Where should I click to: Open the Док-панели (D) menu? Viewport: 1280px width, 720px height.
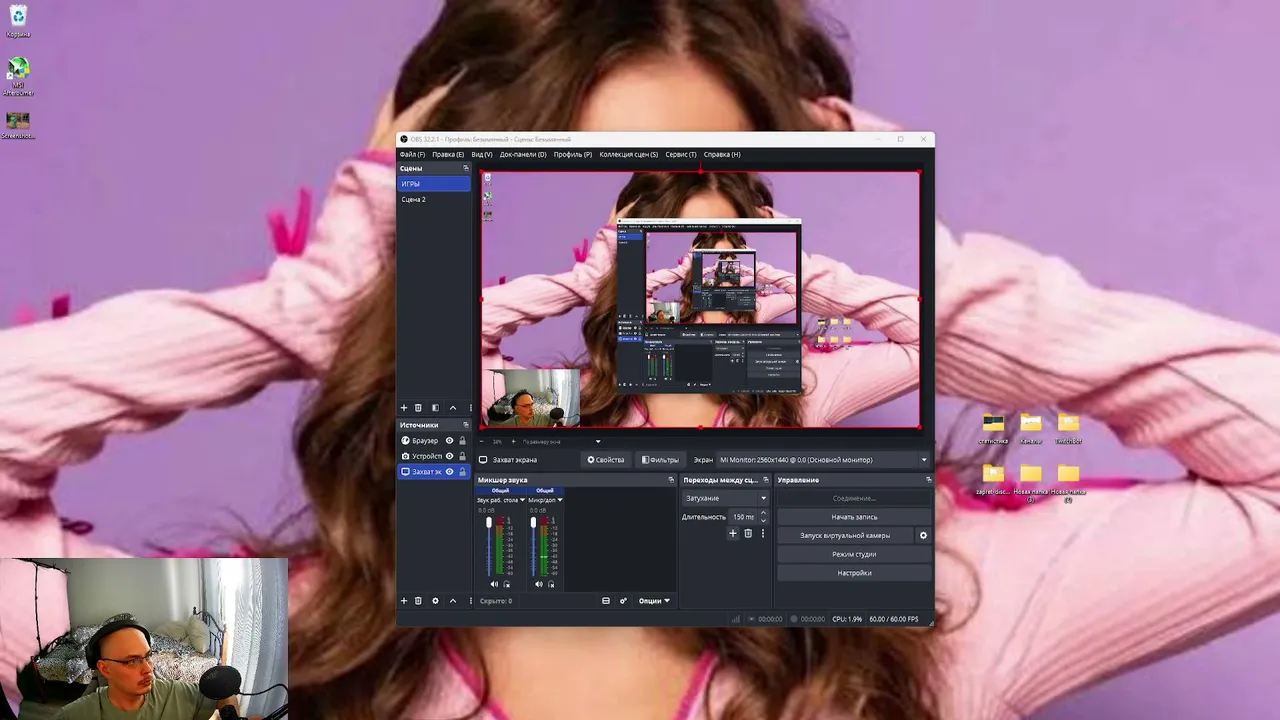(523, 155)
